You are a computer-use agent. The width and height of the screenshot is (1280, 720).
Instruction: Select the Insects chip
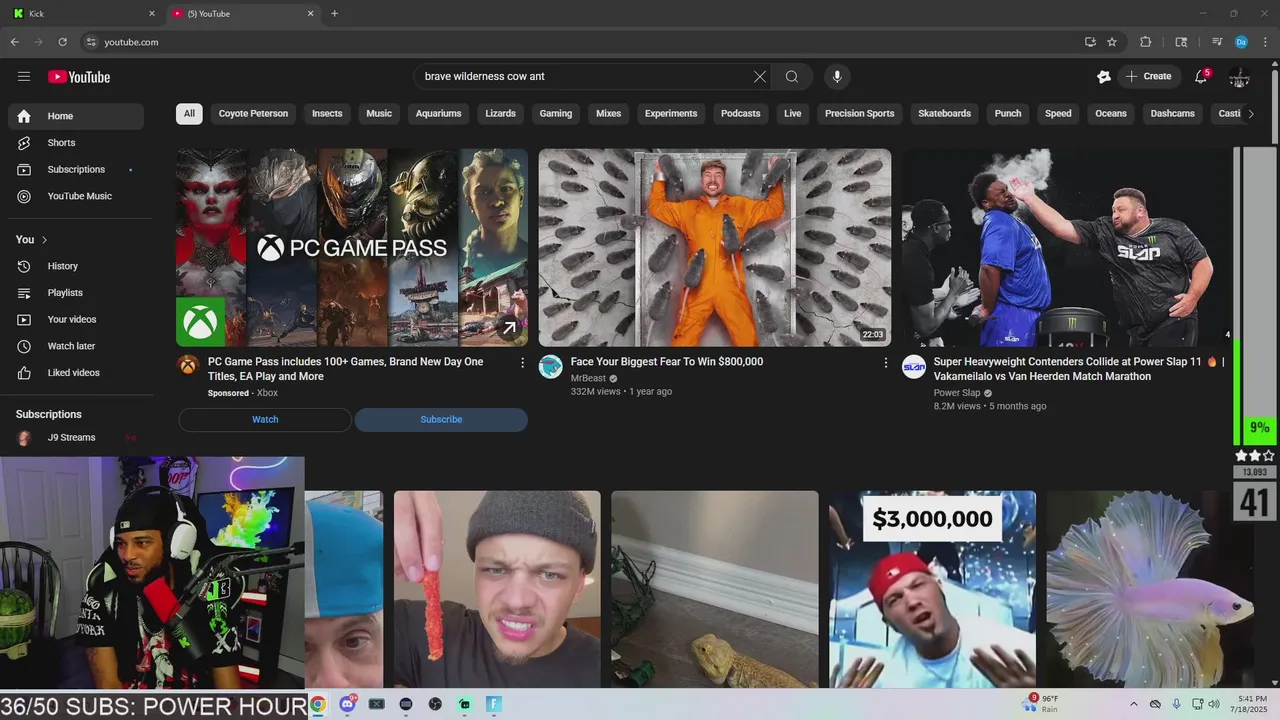327,113
